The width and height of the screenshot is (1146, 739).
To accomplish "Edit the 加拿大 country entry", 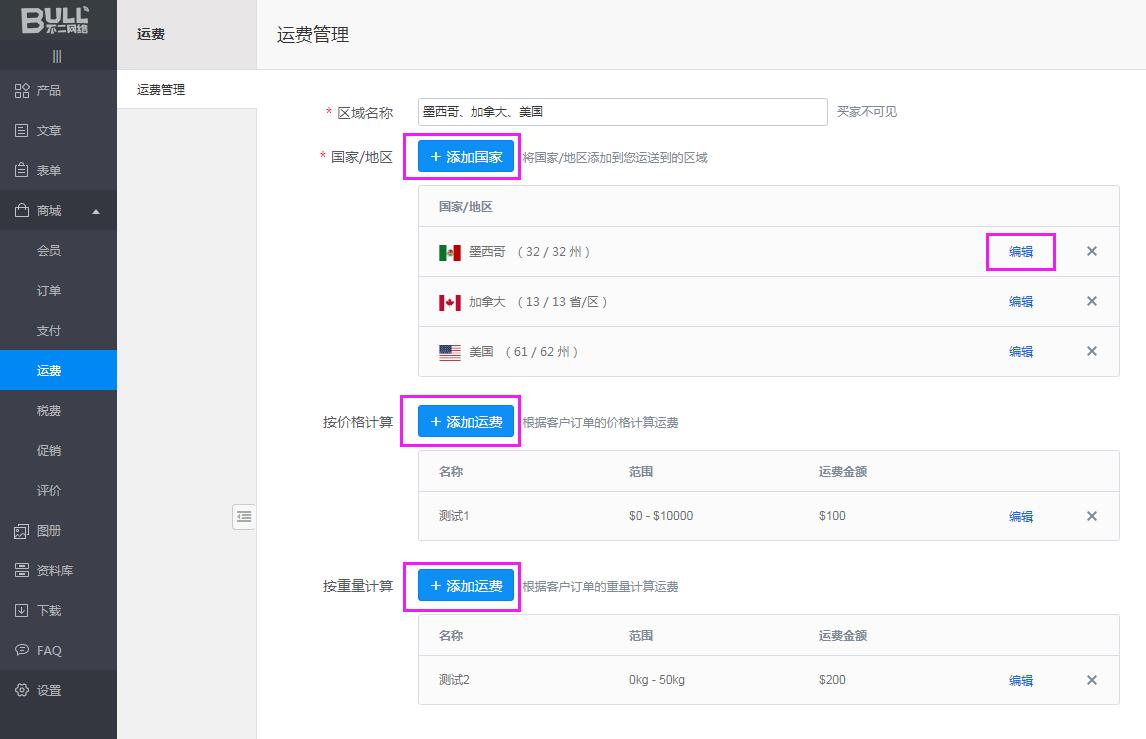I will tap(1020, 302).
